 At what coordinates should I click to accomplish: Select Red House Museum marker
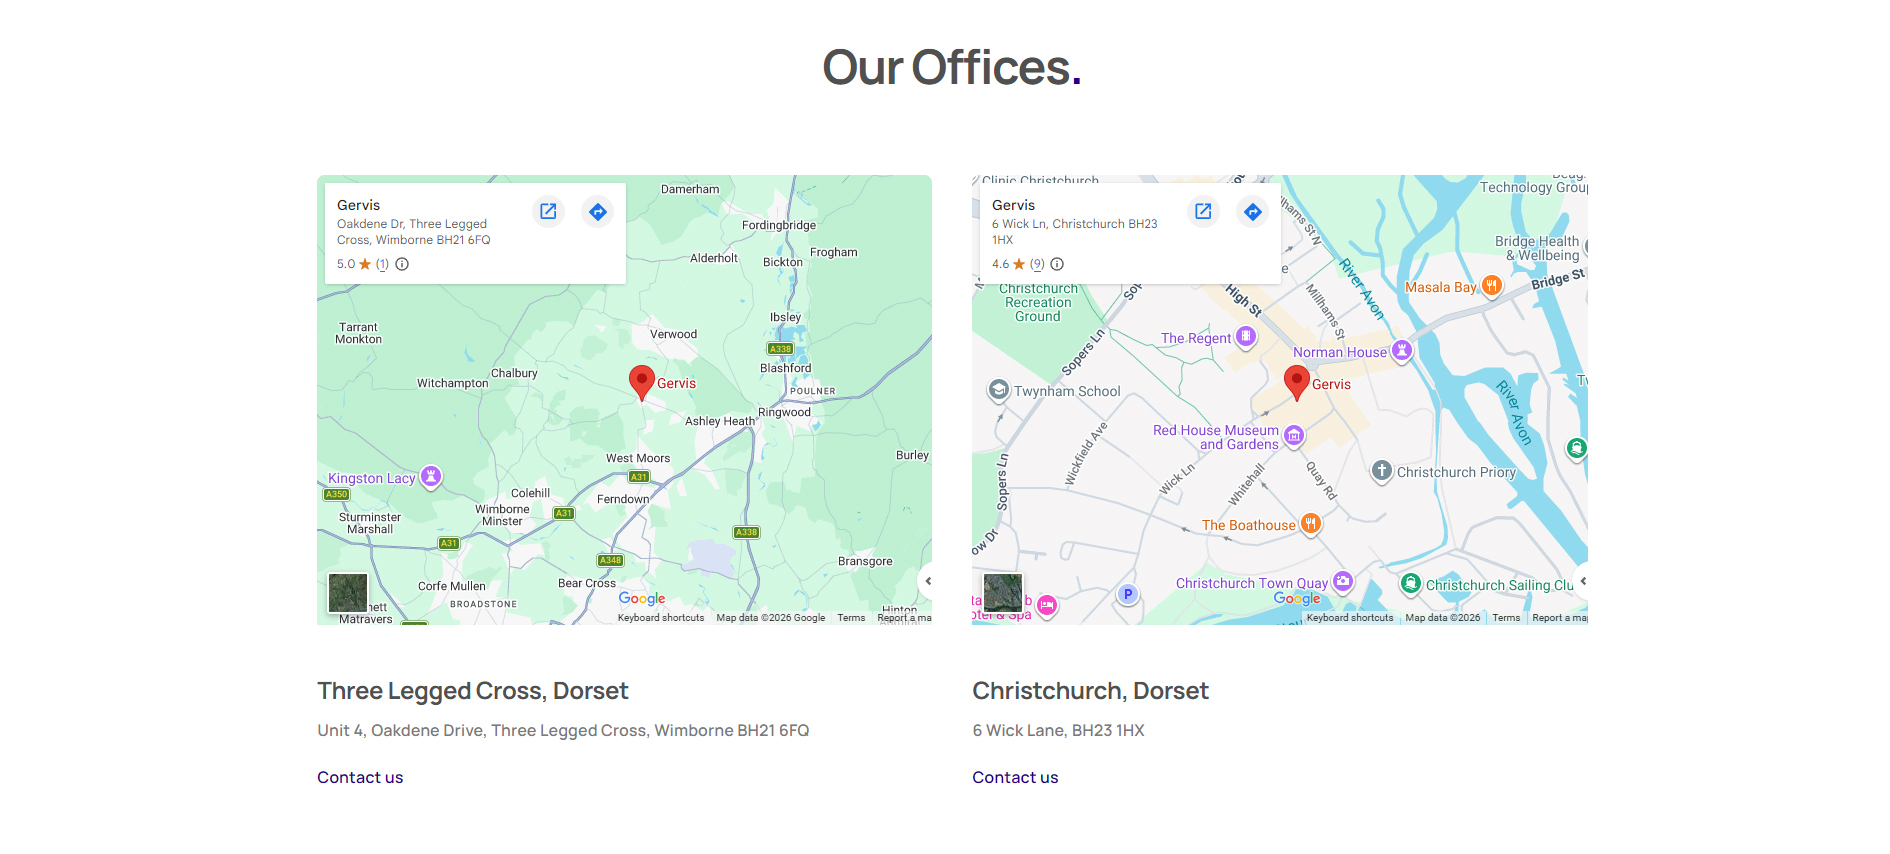click(1294, 435)
